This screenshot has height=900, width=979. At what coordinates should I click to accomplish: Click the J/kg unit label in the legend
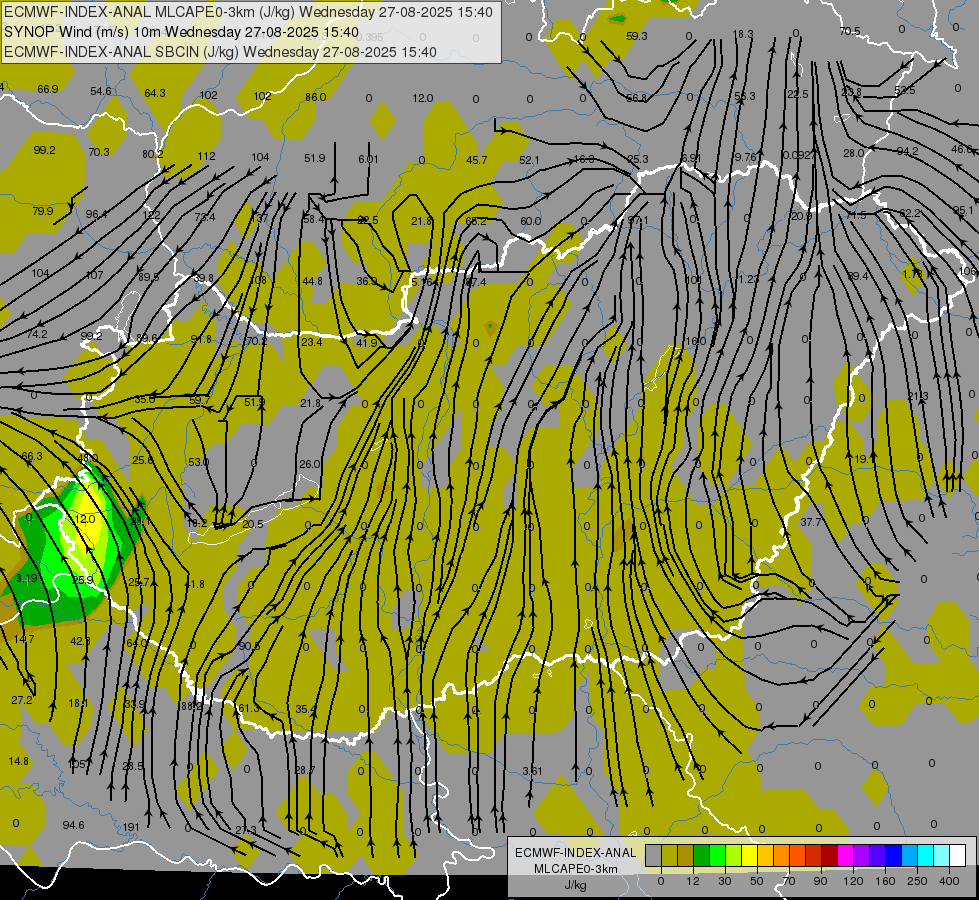pyautogui.click(x=575, y=885)
